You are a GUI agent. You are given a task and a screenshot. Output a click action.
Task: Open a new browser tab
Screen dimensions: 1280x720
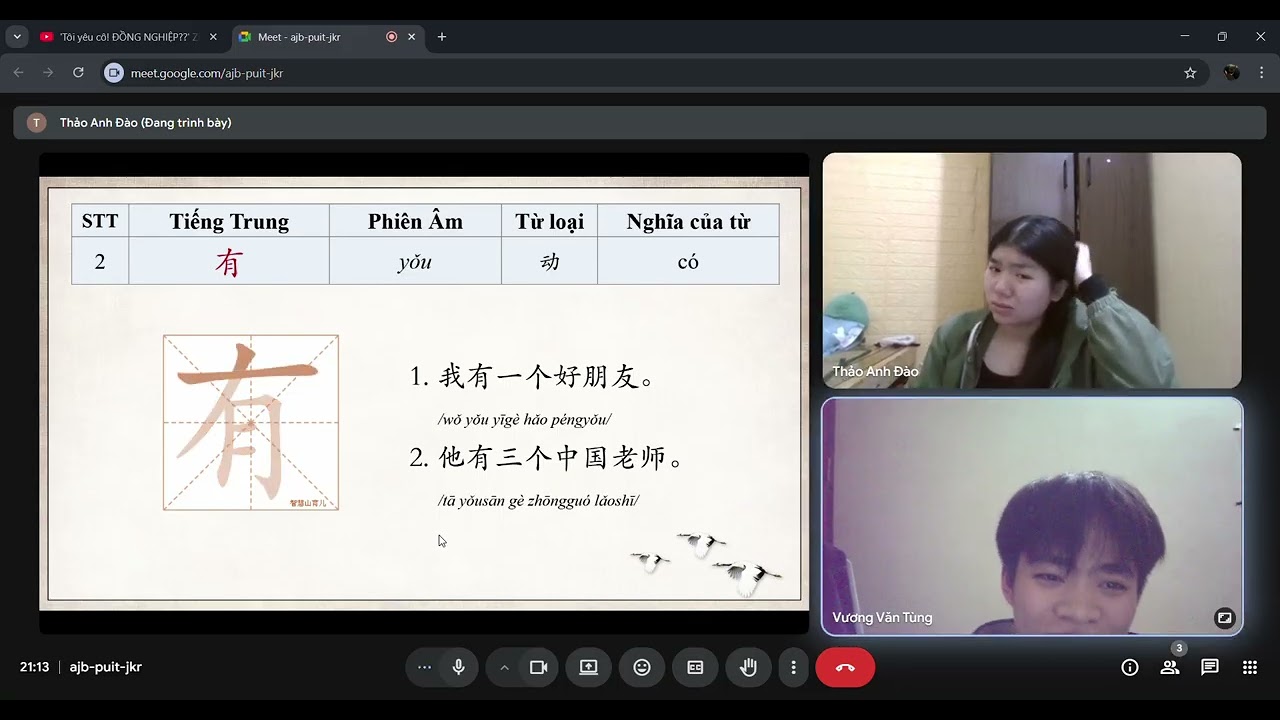(x=442, y=37)
